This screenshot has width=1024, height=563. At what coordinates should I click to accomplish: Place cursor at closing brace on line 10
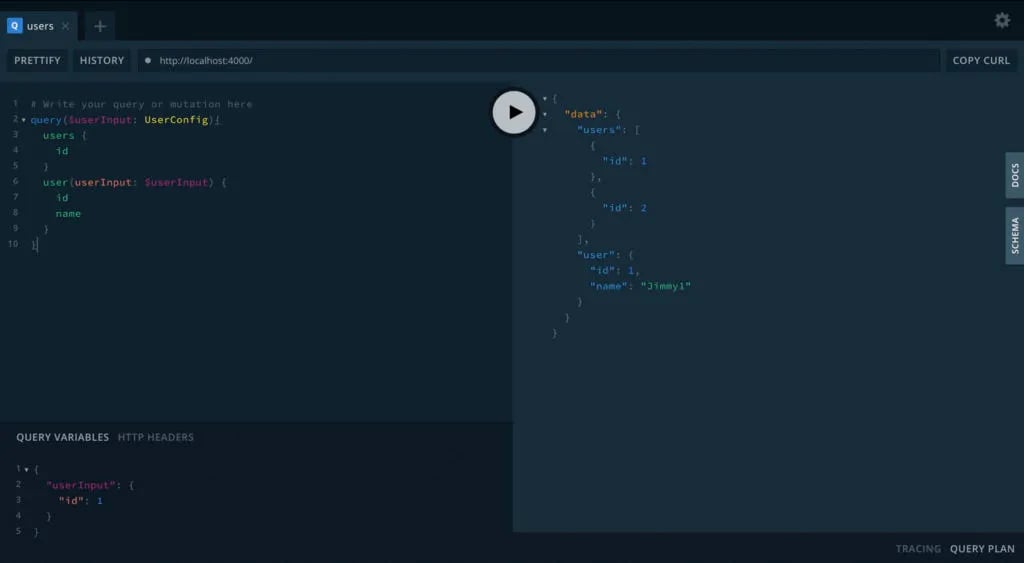pos(34,244)
